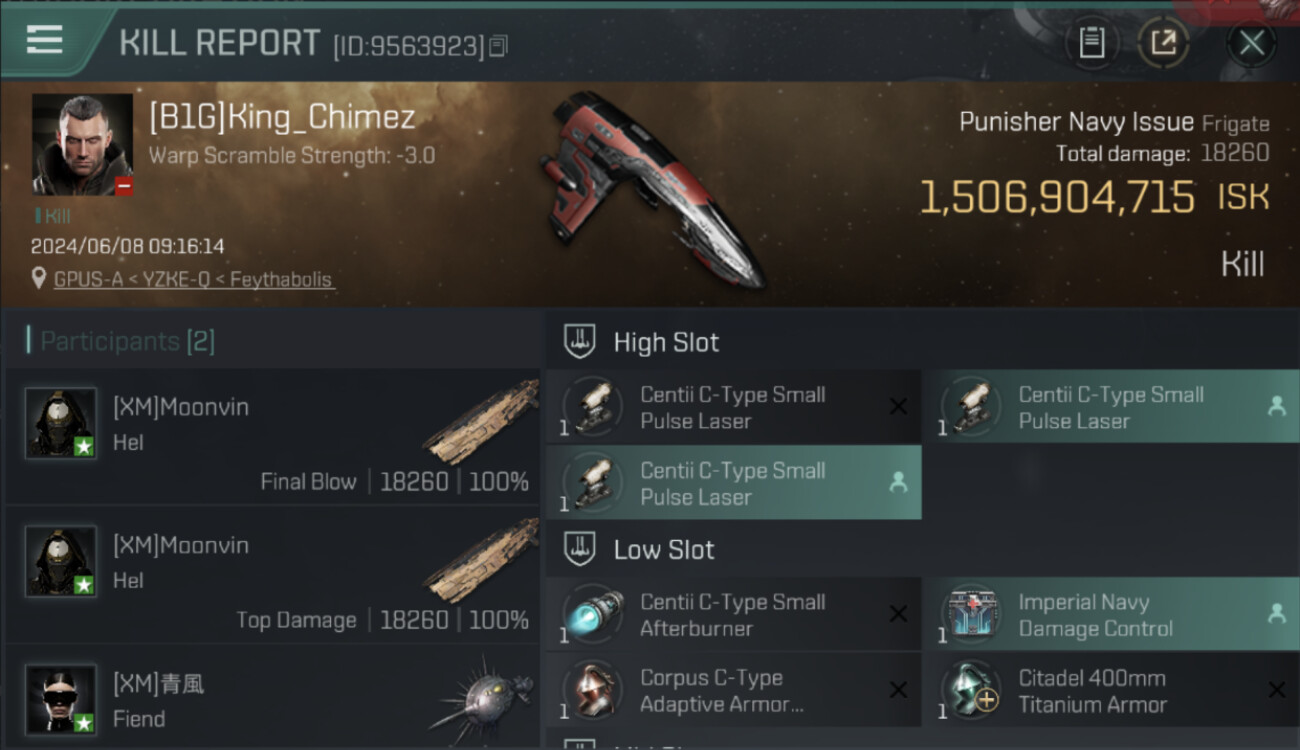The width and height of the screenshot is (1300, 750).
Task: Select Corpus C-Type Adaptive Armor module icon
Action: [x=592, y=690]
